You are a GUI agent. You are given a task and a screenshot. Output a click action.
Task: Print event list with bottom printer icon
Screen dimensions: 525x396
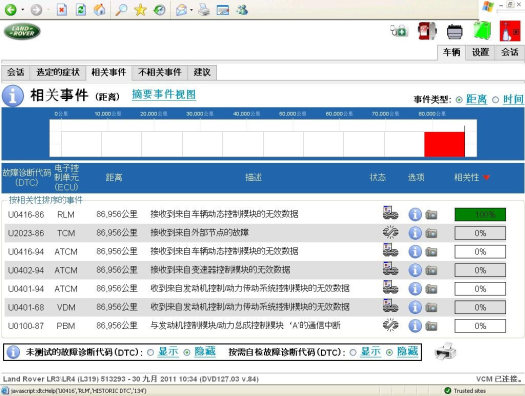coord(445,351)
